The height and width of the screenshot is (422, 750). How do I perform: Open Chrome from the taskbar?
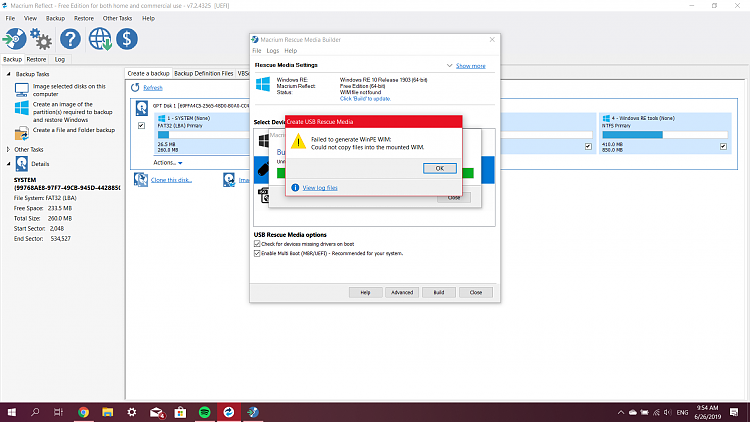tap(83, 412)
